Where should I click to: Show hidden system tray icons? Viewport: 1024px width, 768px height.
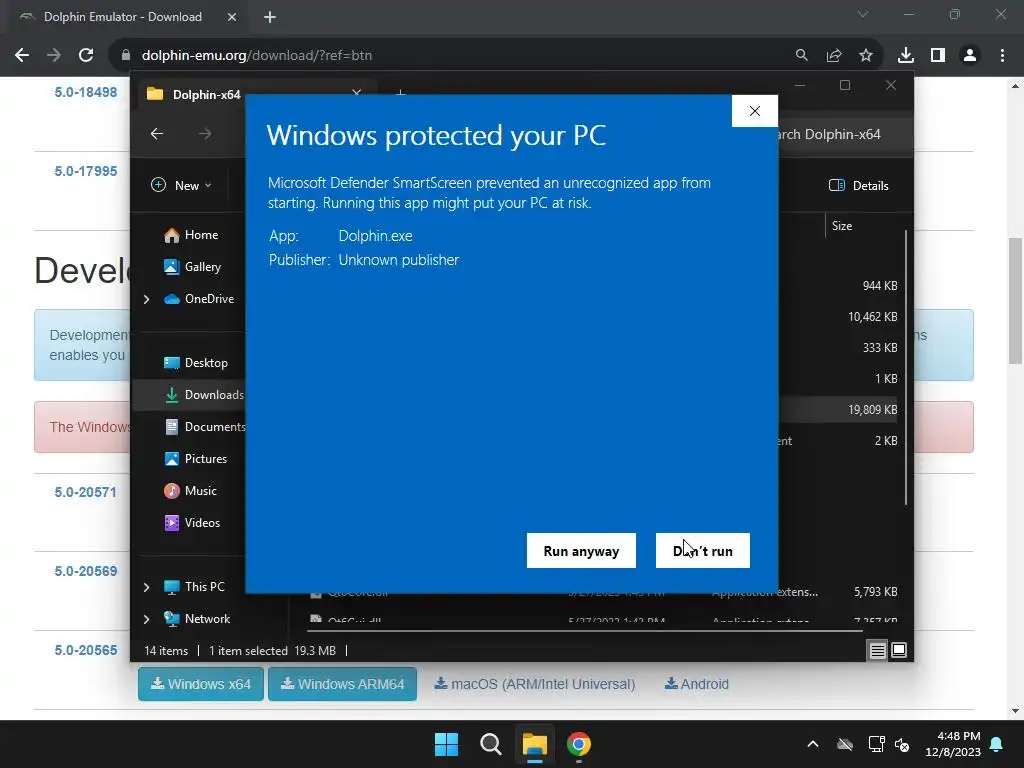coord(812,744)
